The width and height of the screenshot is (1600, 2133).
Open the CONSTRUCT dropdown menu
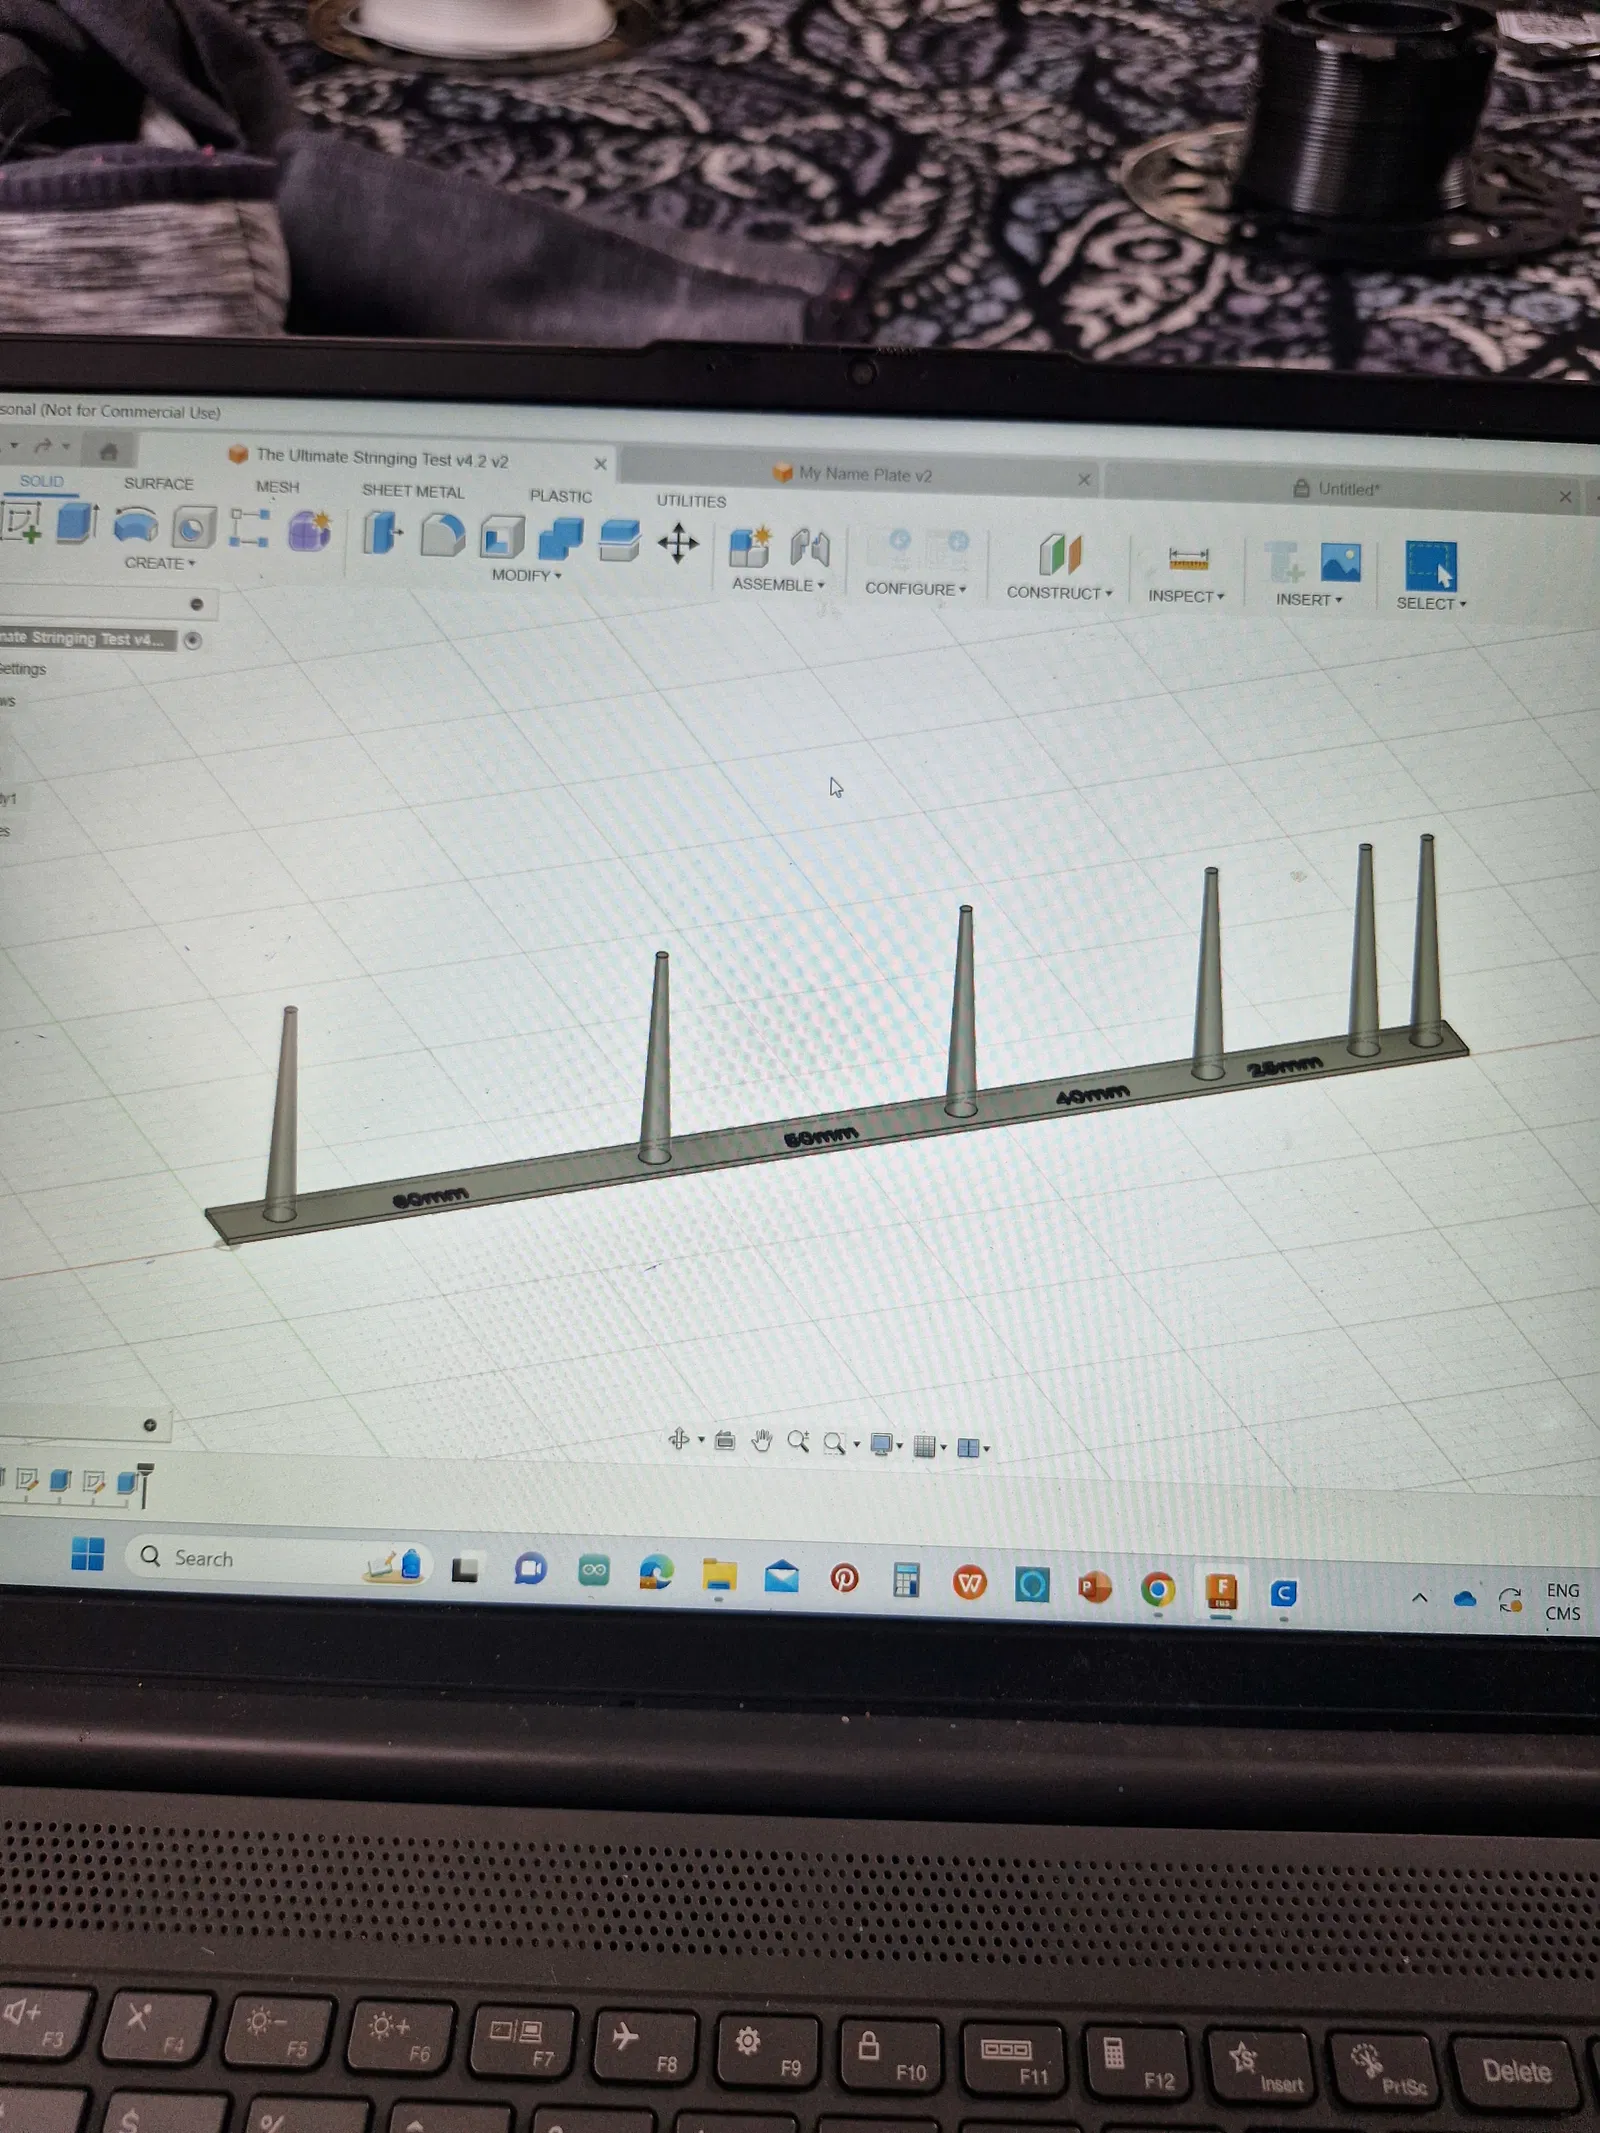1059,592
